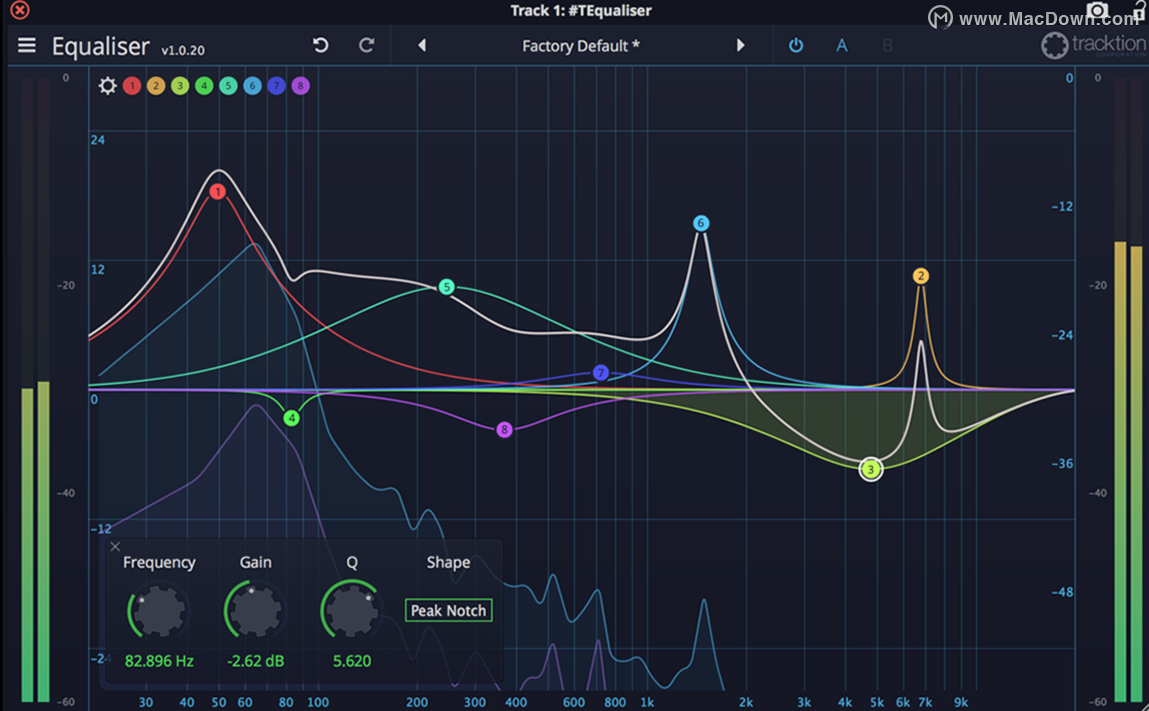Screen dimensions: 1149x711
Task: Go to the next preset arrow
Action: [740, 46]
